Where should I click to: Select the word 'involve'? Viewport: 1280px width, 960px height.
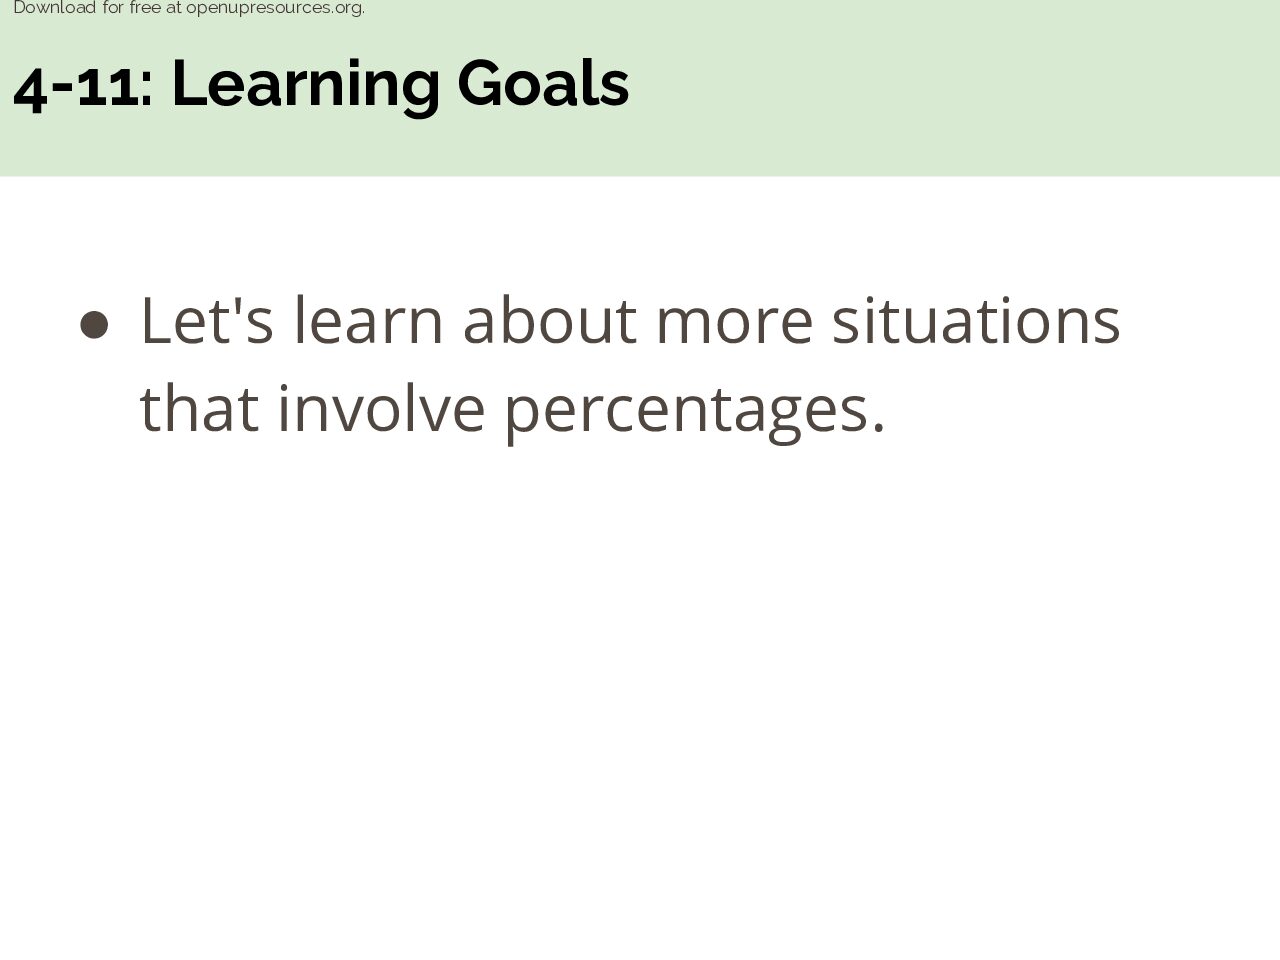point(381,407)
